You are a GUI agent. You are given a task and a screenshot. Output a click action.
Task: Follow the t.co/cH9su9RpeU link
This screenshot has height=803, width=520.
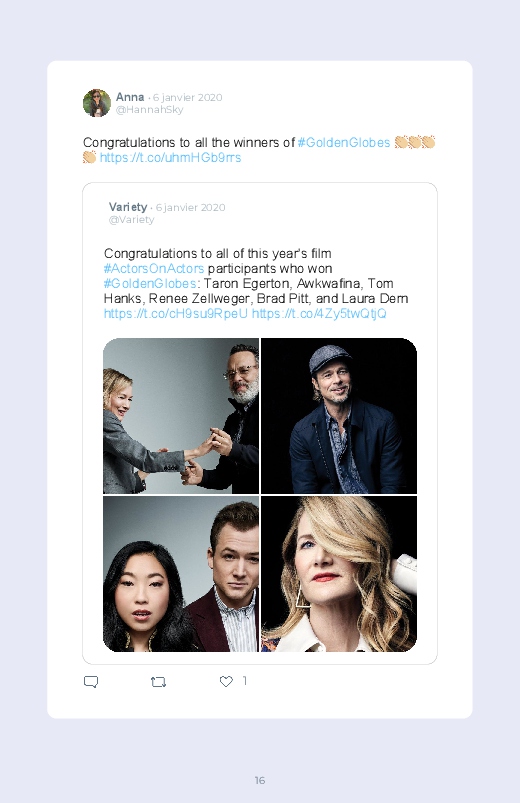(x=176, y=313)
